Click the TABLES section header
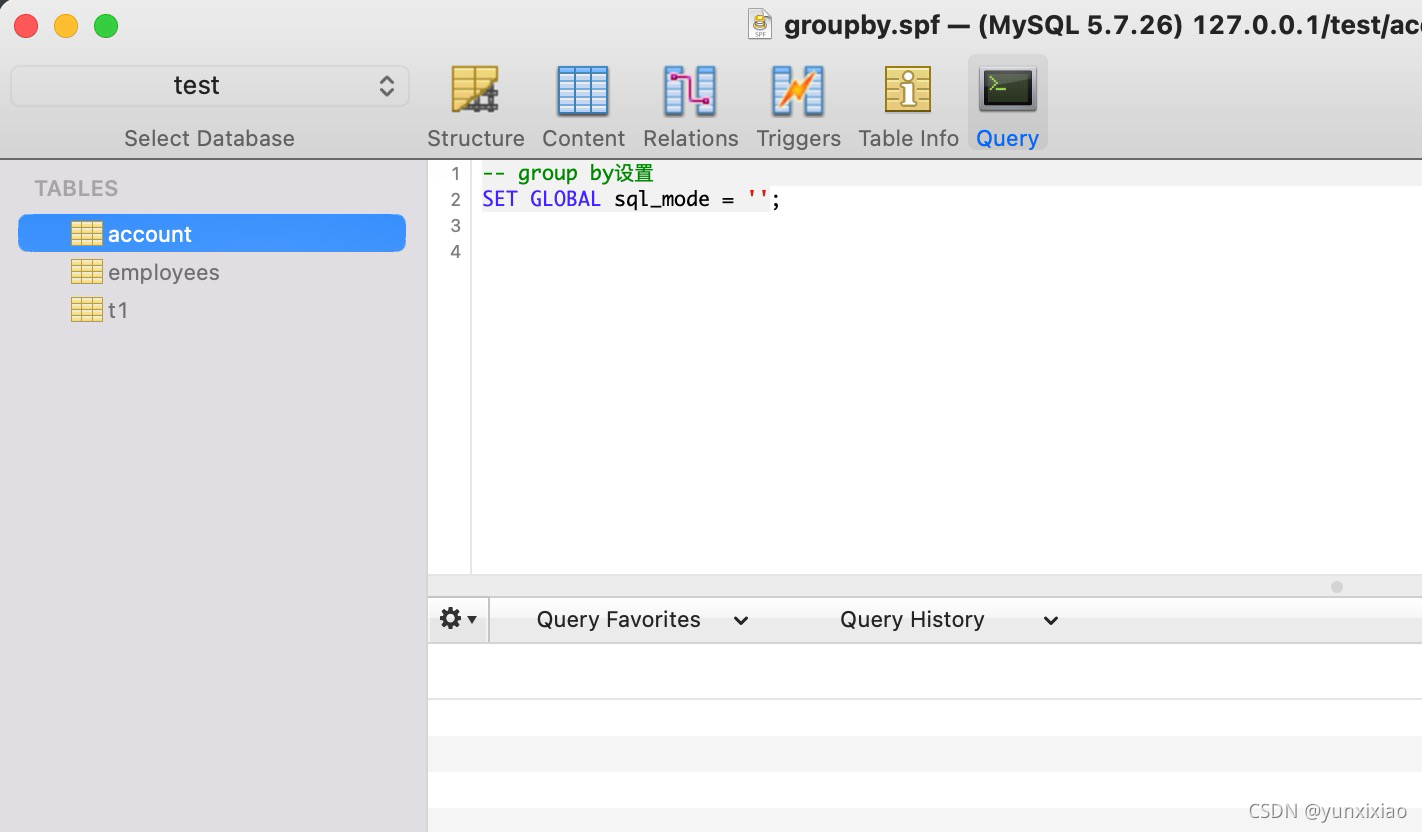The width and height of the screenshot is (1422, 832). coord(76,188)
